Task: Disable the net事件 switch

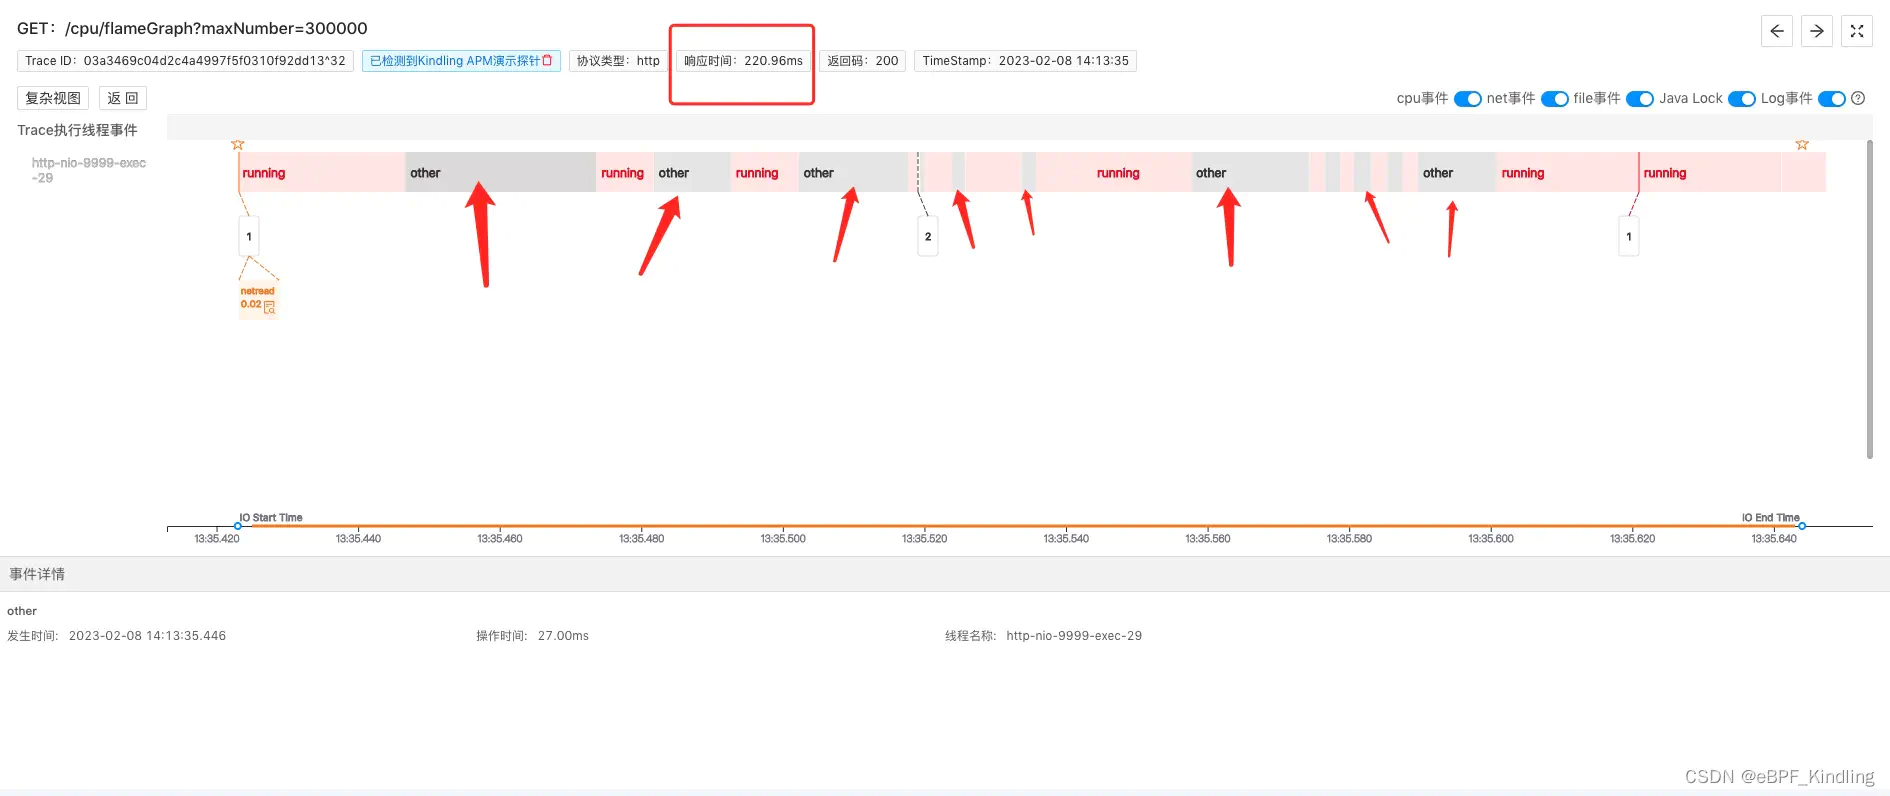Action: point(1554,99)
